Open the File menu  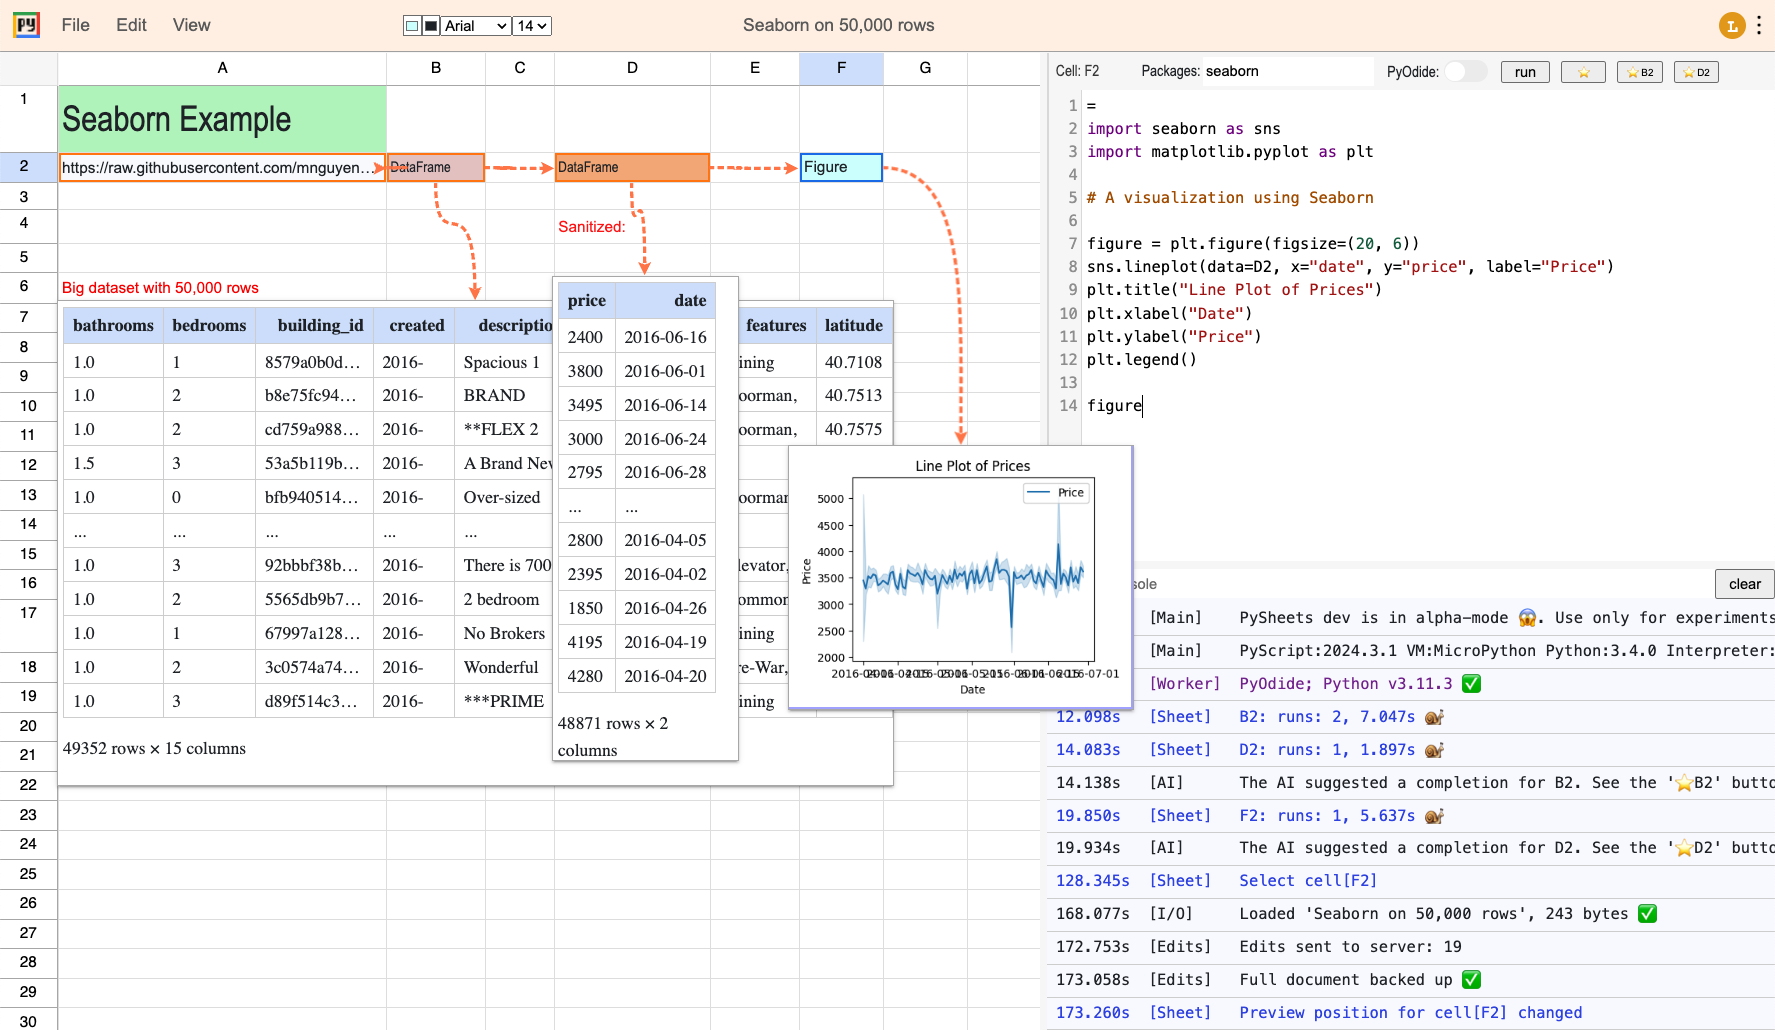point(74,25)
